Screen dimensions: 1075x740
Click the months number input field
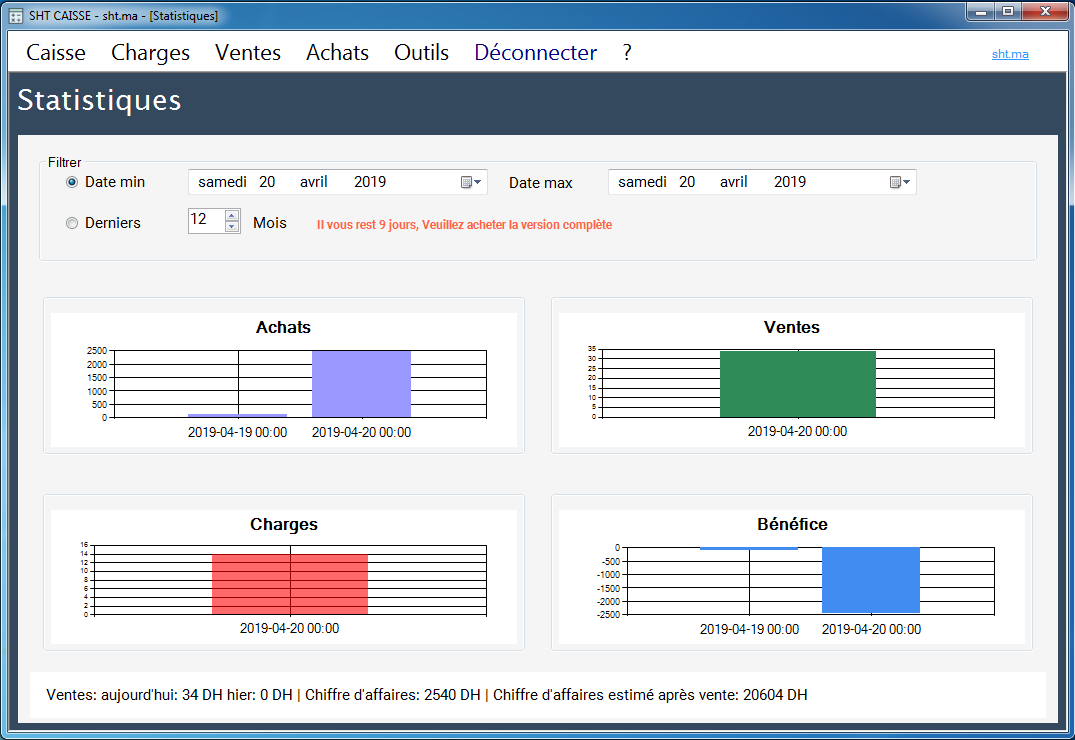205,221
